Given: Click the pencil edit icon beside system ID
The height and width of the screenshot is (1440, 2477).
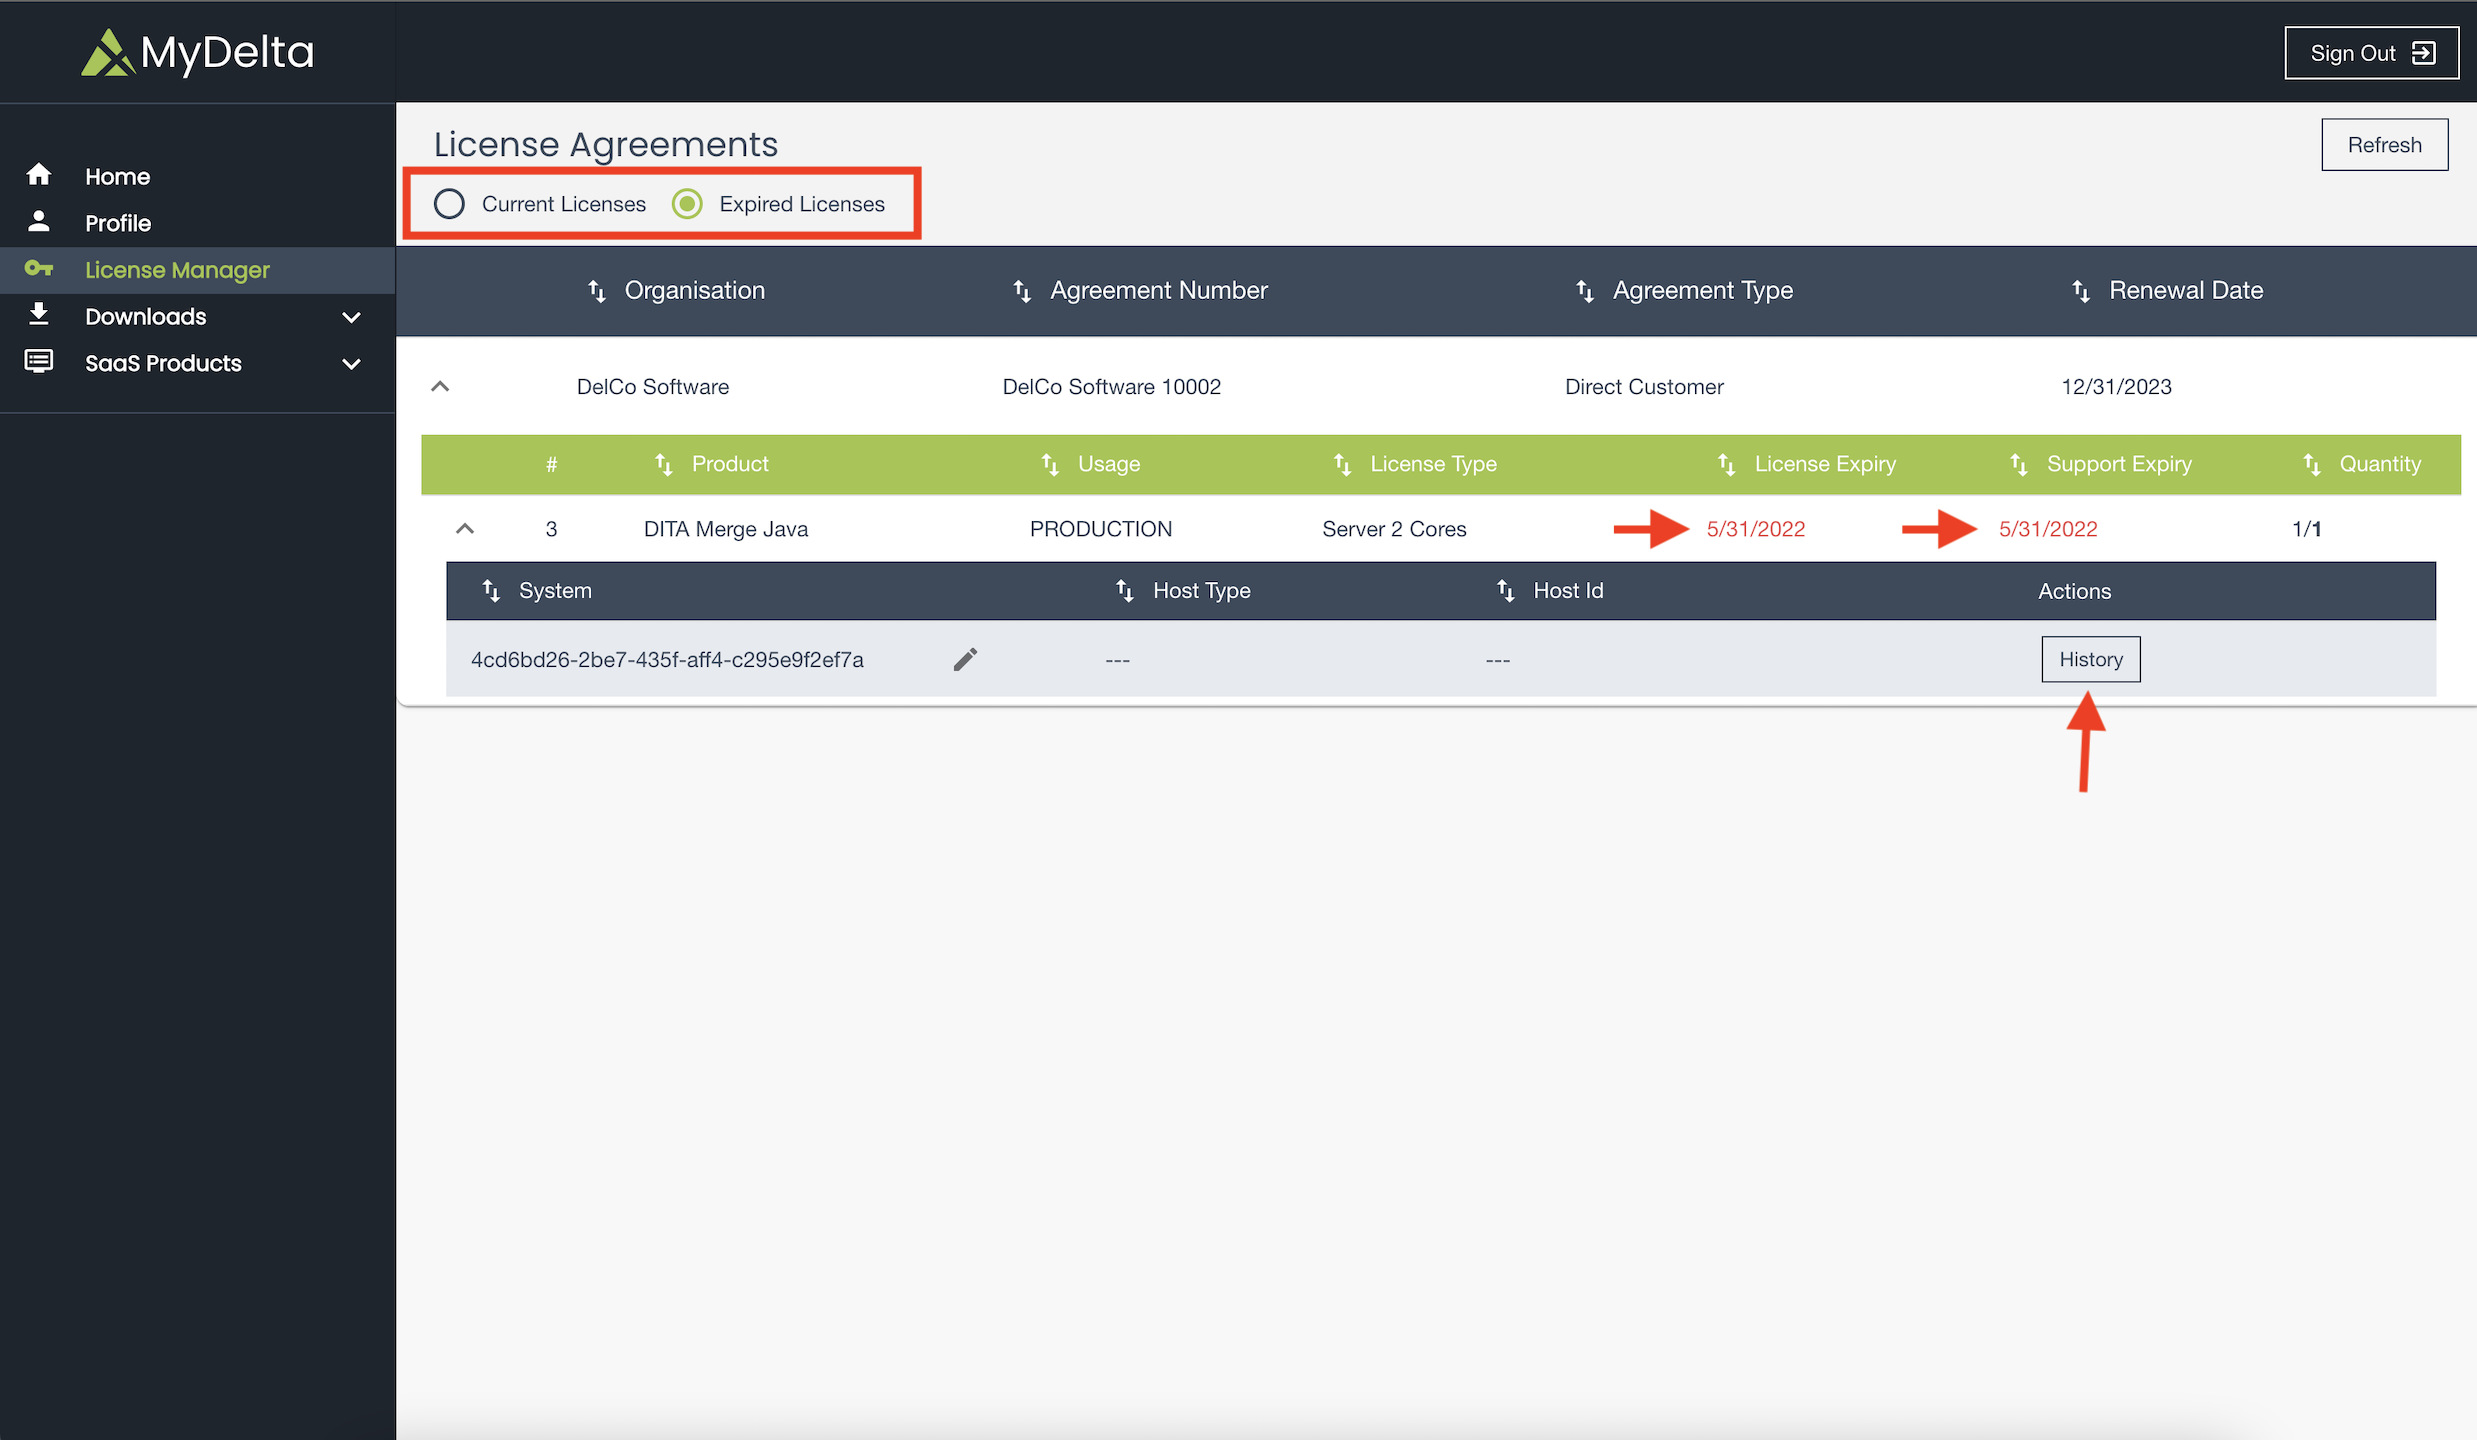Looking at the screenshot, I should (965, 659).
